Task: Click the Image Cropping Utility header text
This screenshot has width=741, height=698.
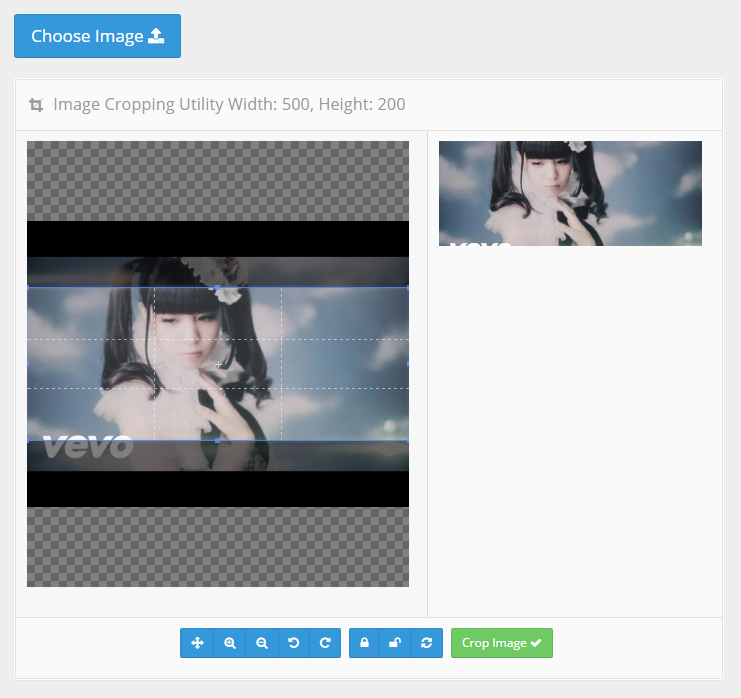Action: click(229, 105)
